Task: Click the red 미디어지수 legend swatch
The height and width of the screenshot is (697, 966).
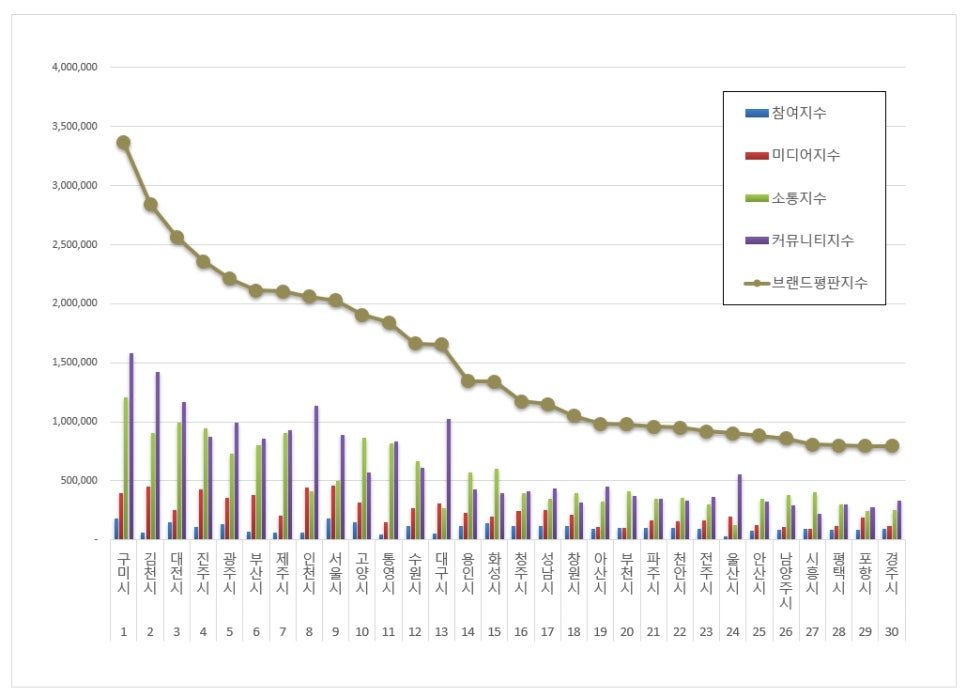Action: (756, 155)
